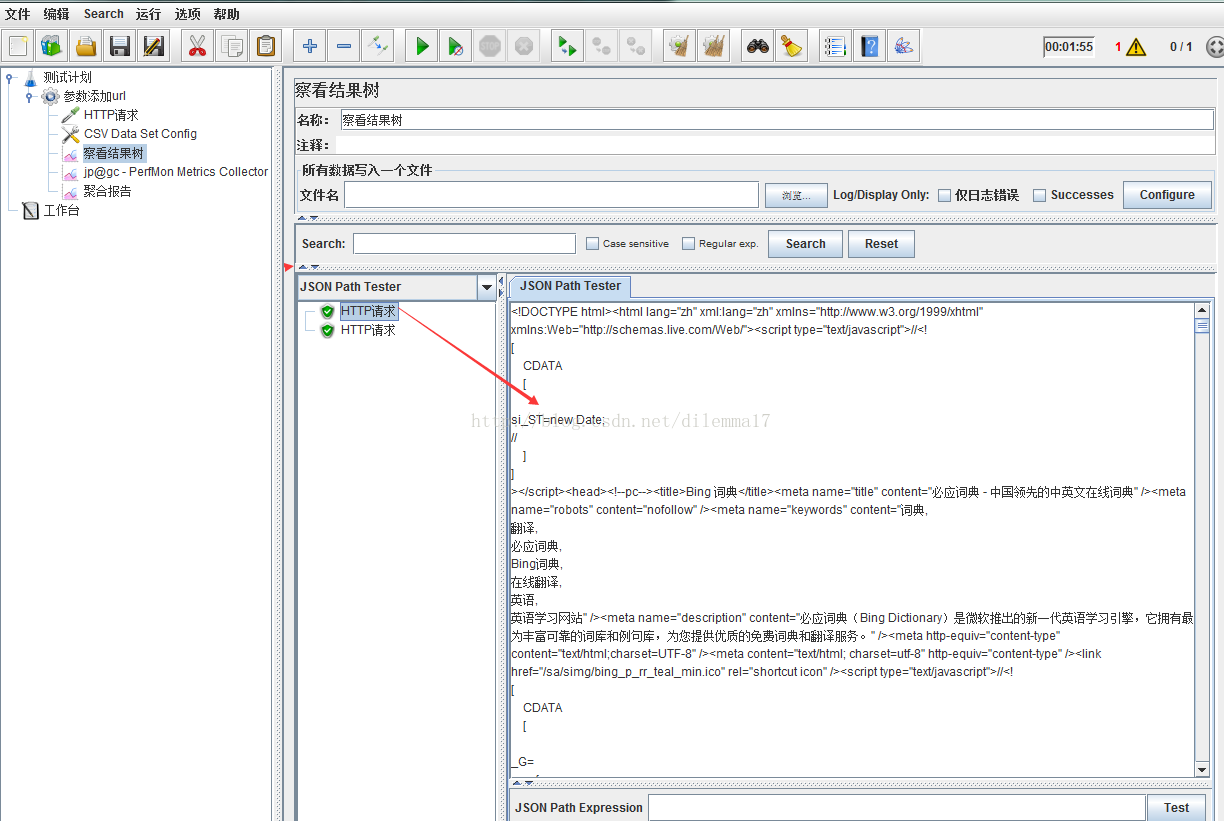
Task: Click the Open file folder icon
Action: (86, 46)
